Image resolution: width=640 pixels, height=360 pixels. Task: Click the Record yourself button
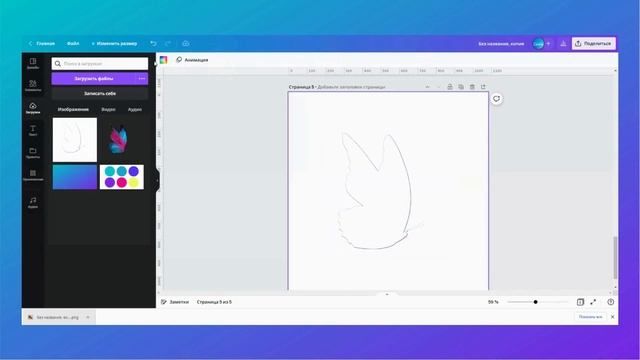tap(100, 93)
